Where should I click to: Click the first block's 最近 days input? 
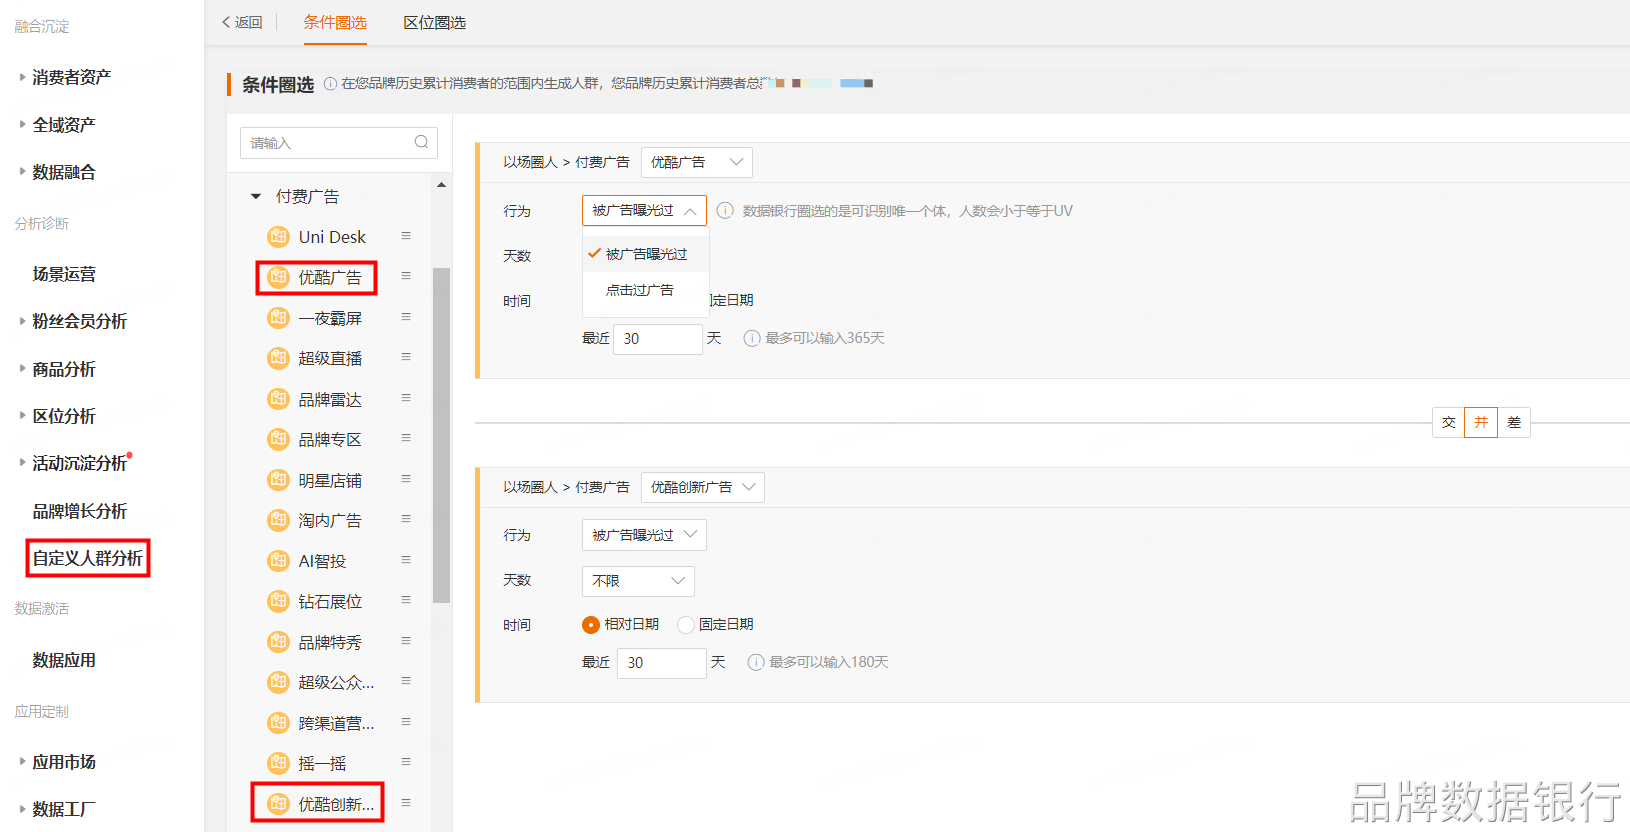[x=657, y=339]
